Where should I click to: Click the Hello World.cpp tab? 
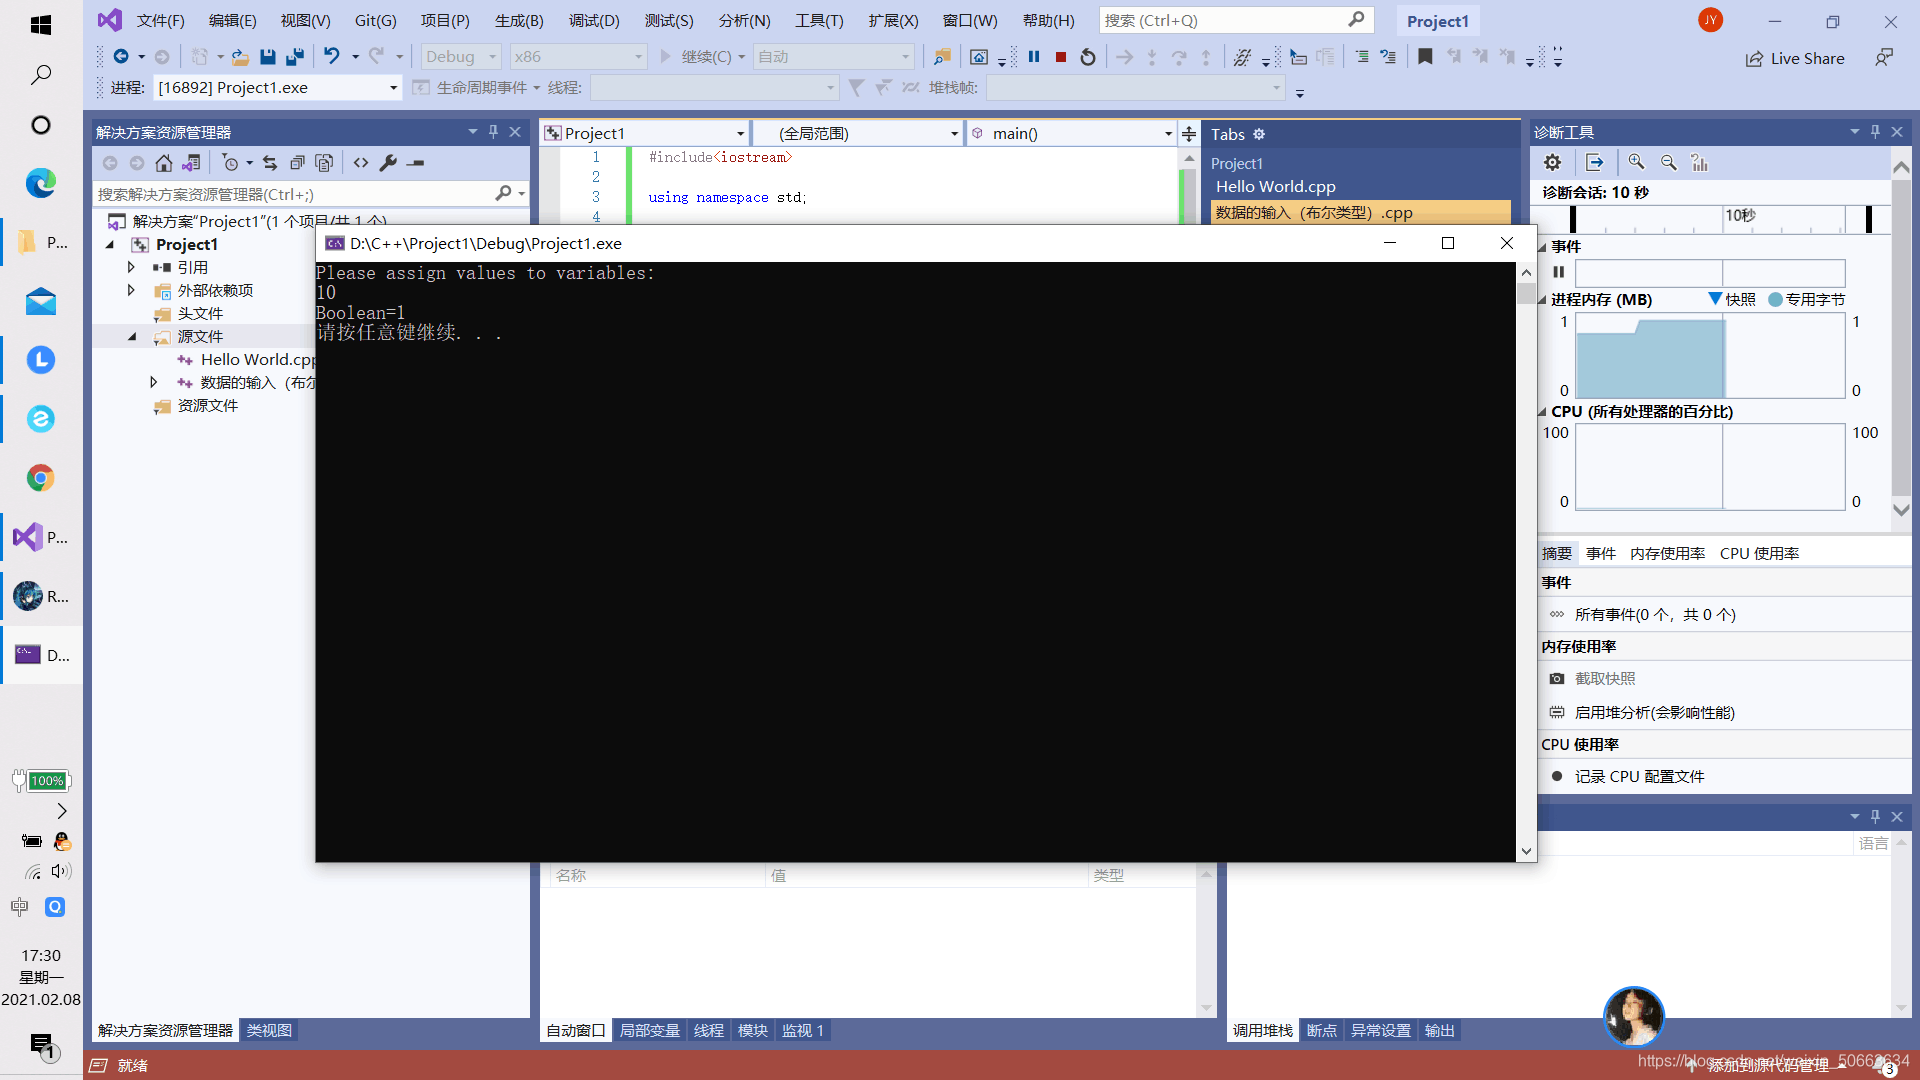pyautogui.click(x=1276, y=186)
